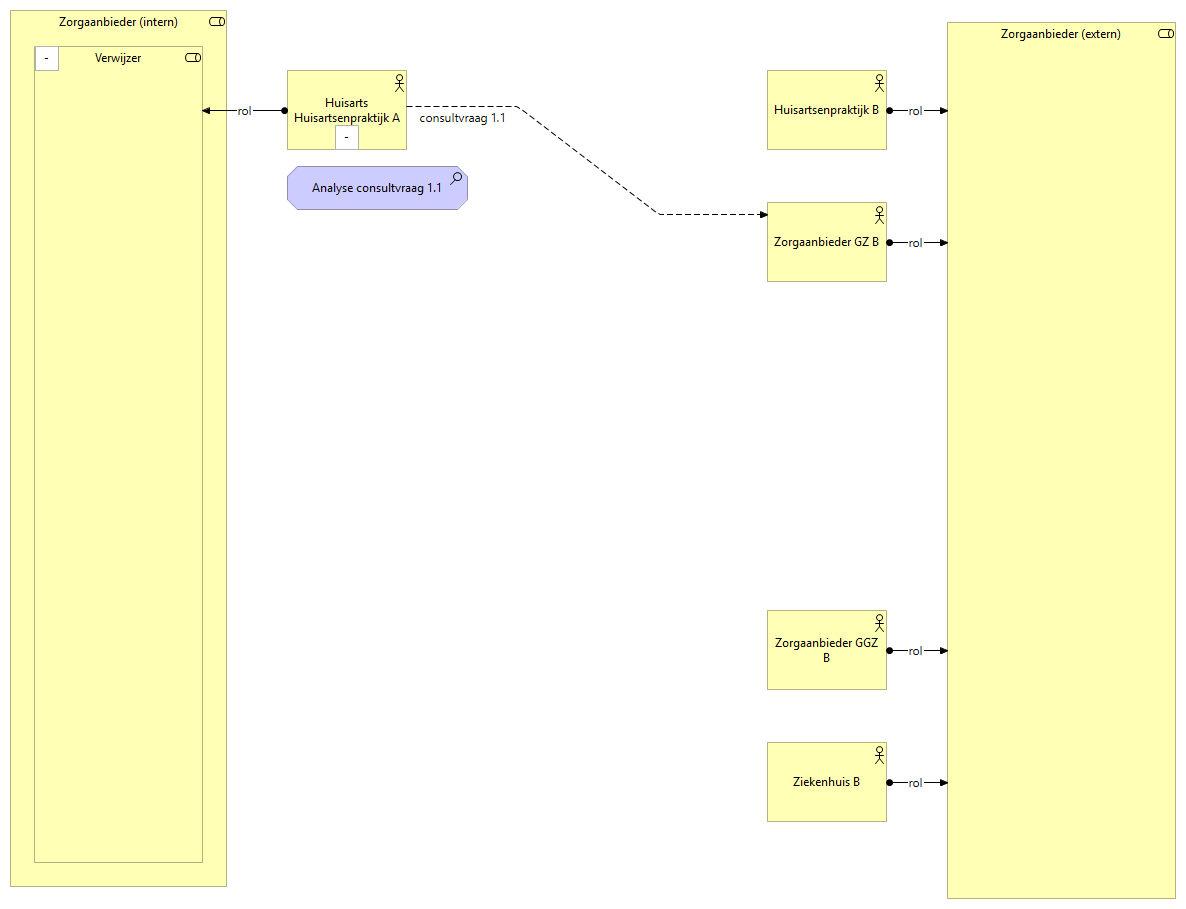Image resolution: width=1186 pixels, height=909 pixels.
Task: Select the 'rol' label beside Huisartsenpraktijk B
Action: pyautogui.click(x=915, y=111)
